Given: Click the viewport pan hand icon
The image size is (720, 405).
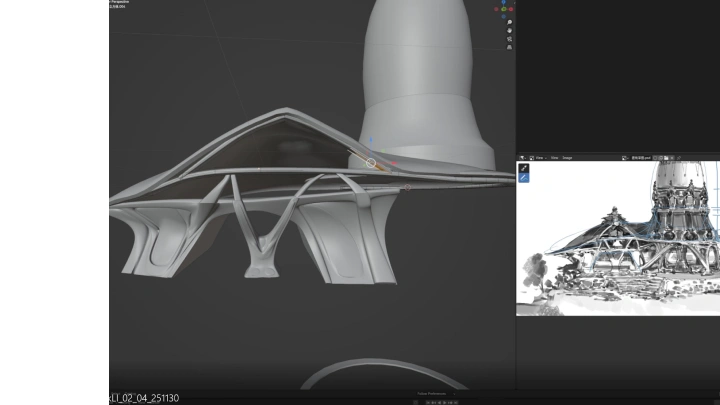Looking at the screenshot, I should click(x=509, y=30).
